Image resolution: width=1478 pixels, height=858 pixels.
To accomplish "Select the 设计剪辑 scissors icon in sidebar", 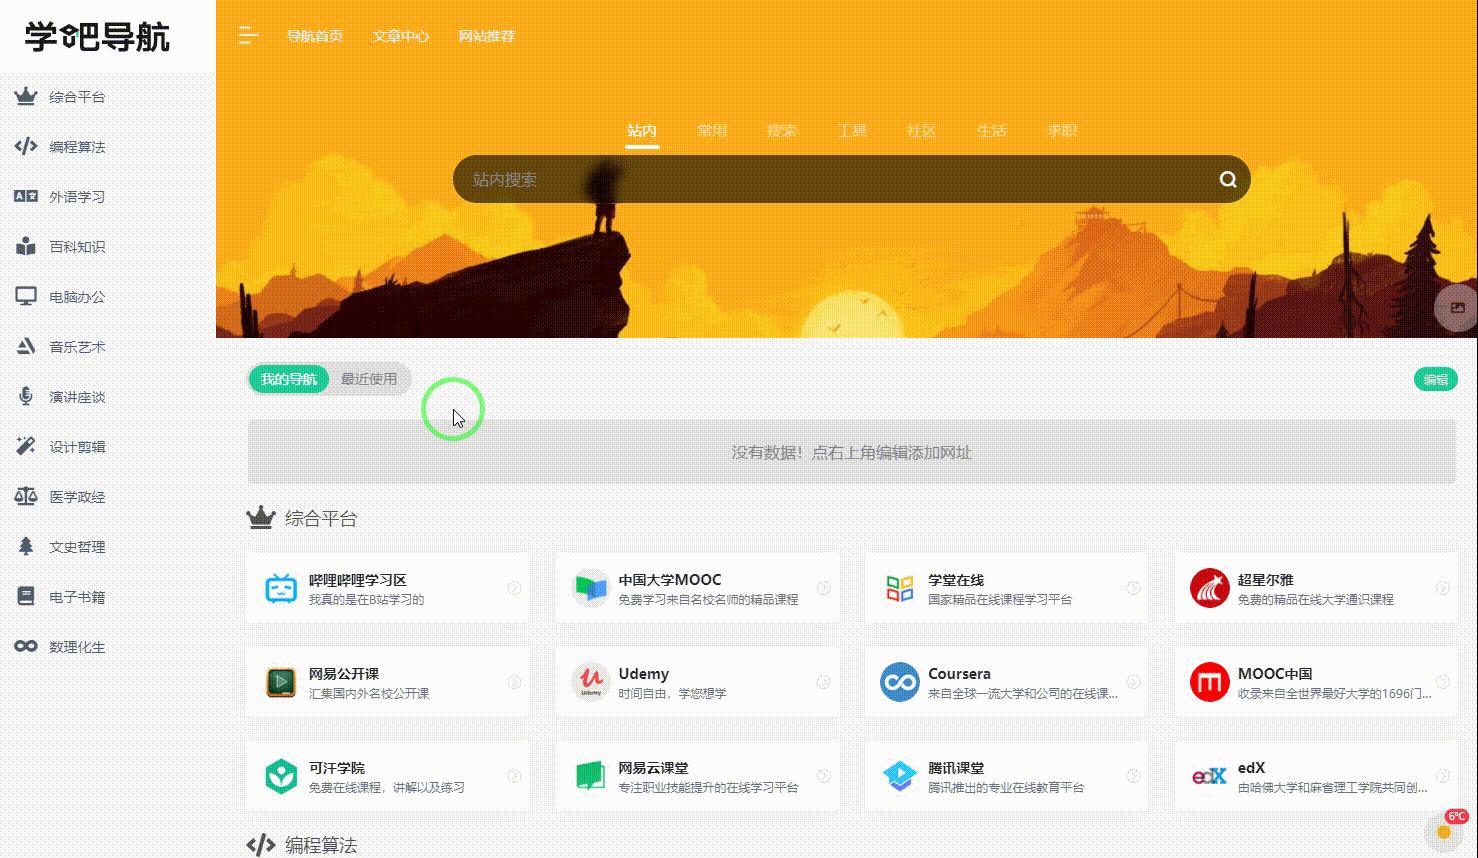I will click(26, 446).
